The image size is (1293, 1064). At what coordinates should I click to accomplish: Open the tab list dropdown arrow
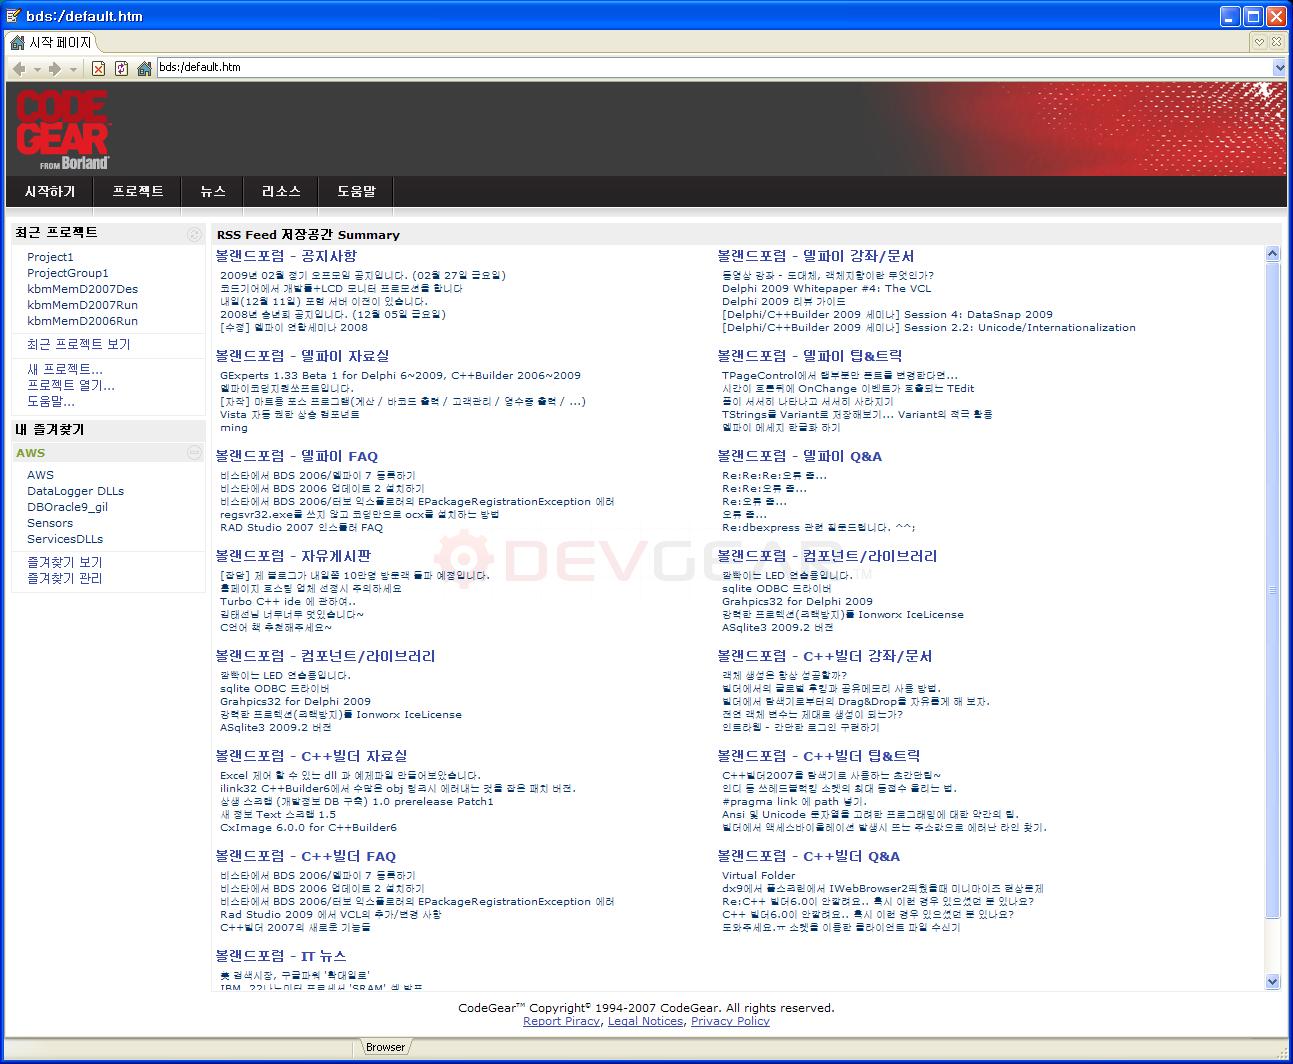1260,42
